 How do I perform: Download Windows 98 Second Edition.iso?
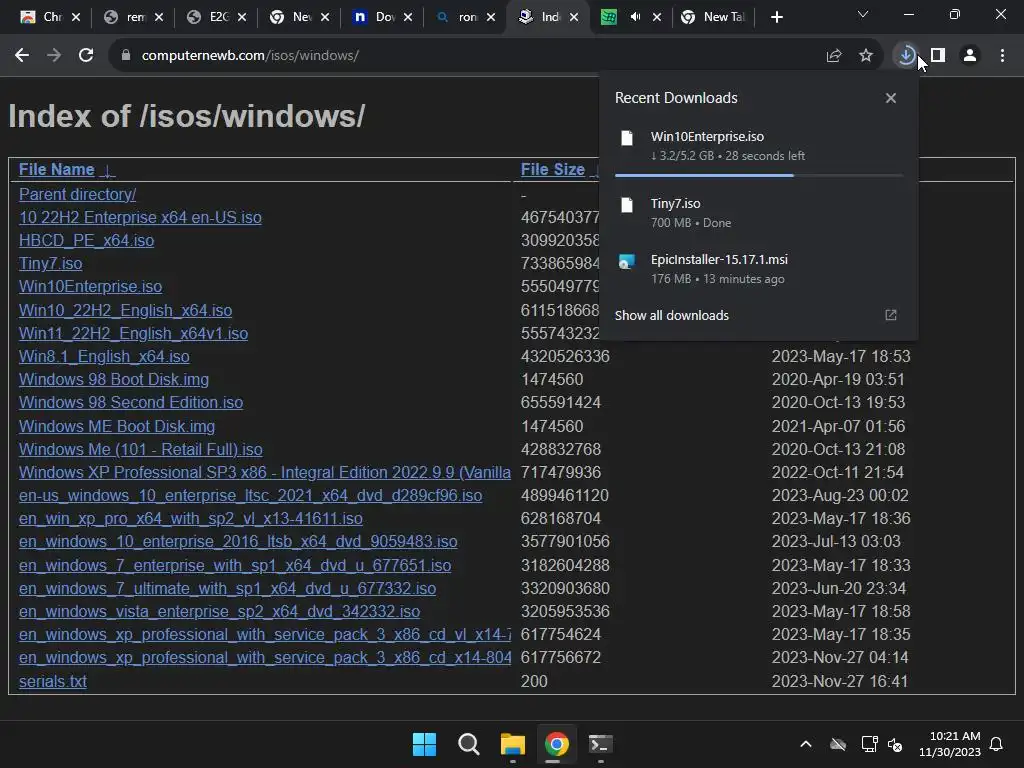point(131,402)
